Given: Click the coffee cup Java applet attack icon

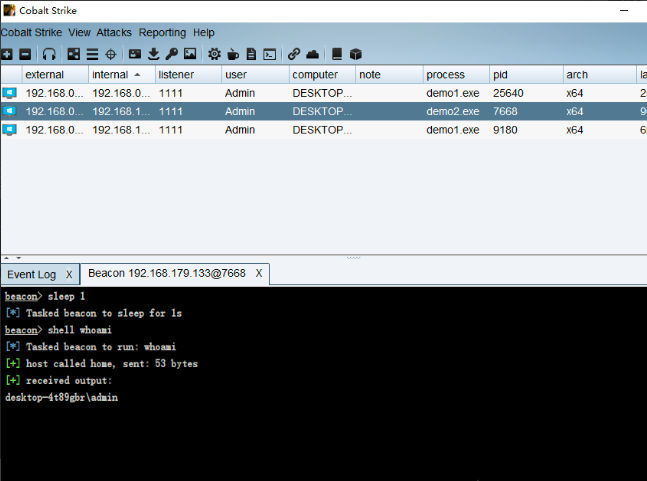Looking at the screenshot, I should coord(233,54).
